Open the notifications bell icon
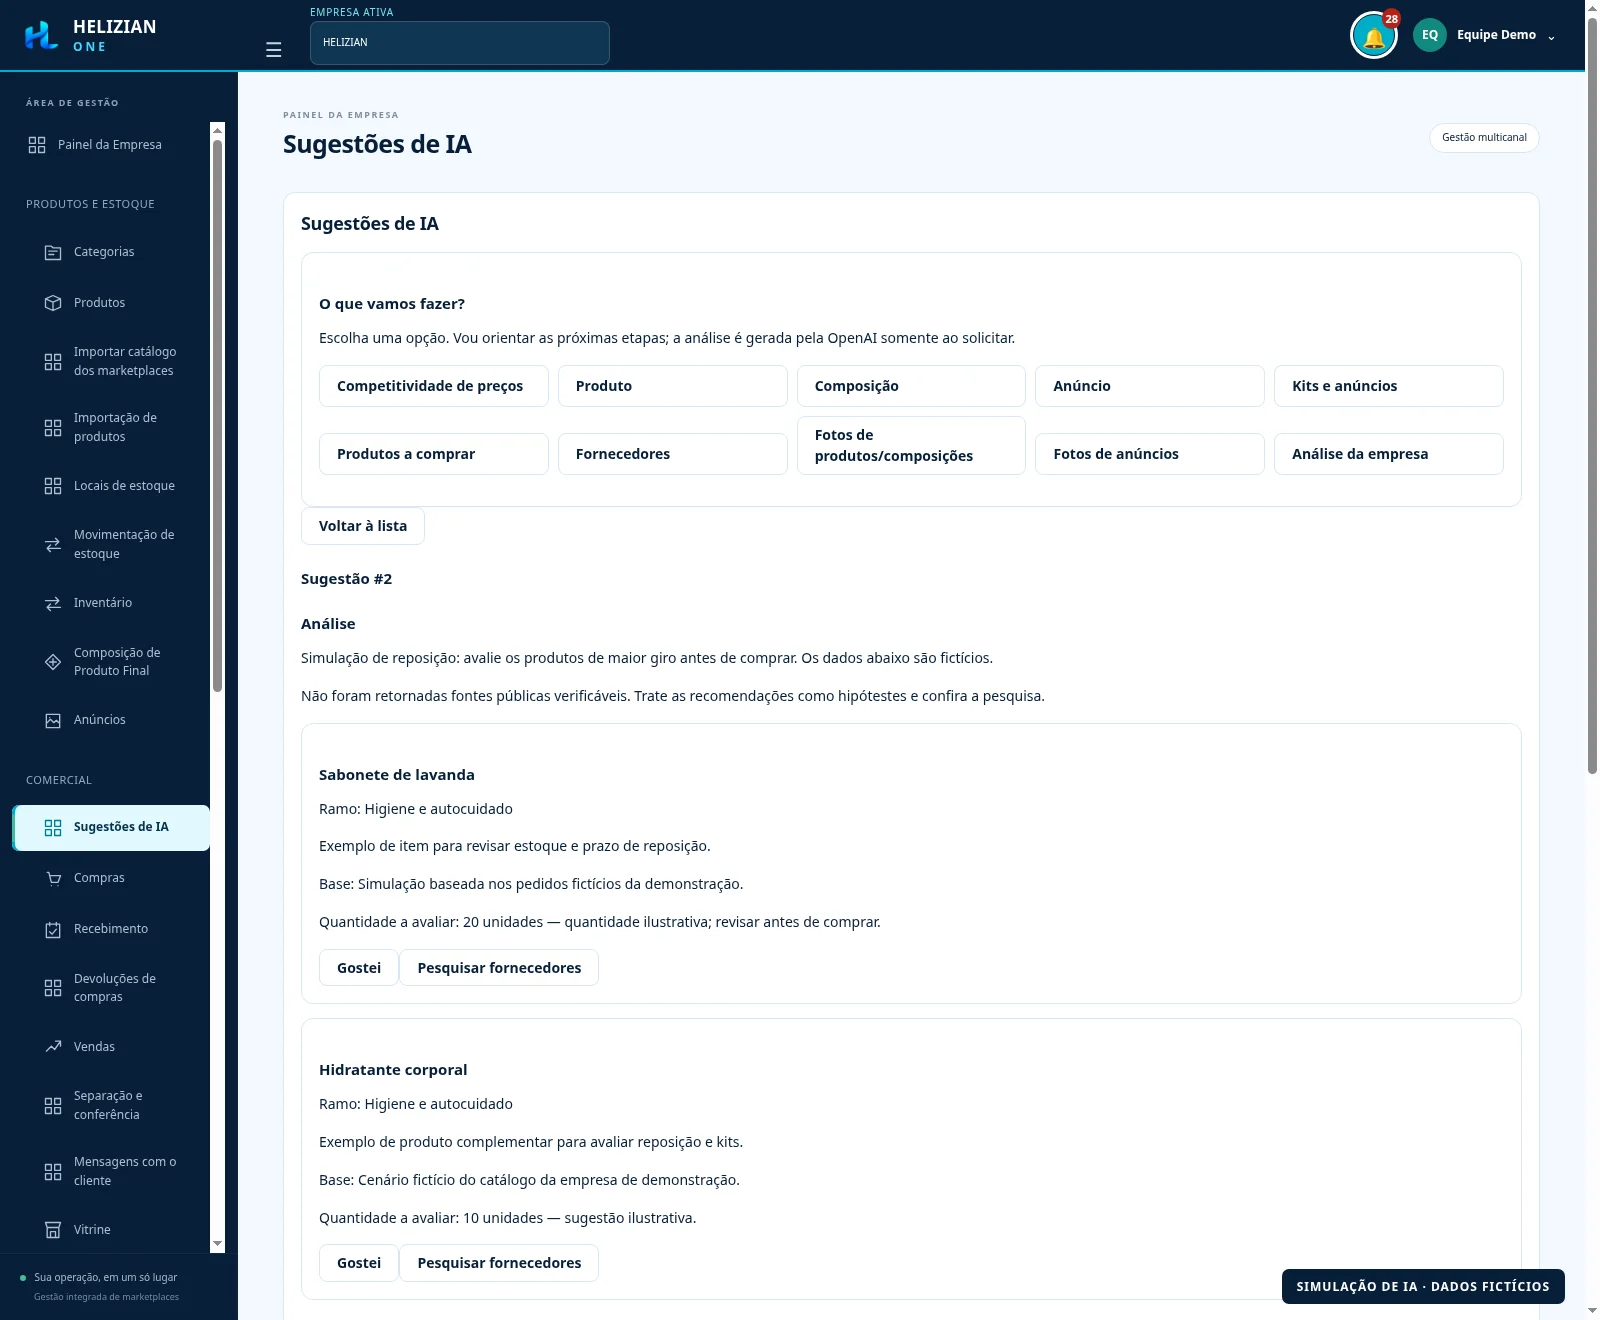1600x1320 pixels. pyautogui.click(x=1373, y=36)
